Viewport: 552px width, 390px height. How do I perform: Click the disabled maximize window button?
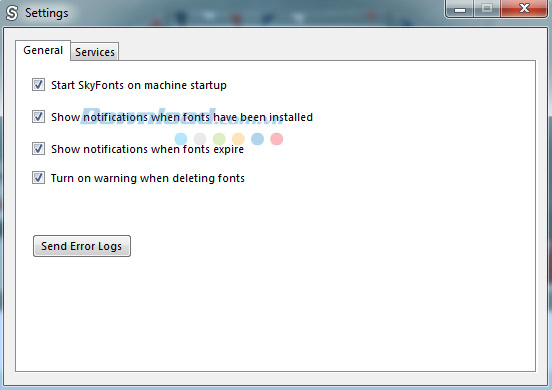pyautogui.click(x=487, y=9)
